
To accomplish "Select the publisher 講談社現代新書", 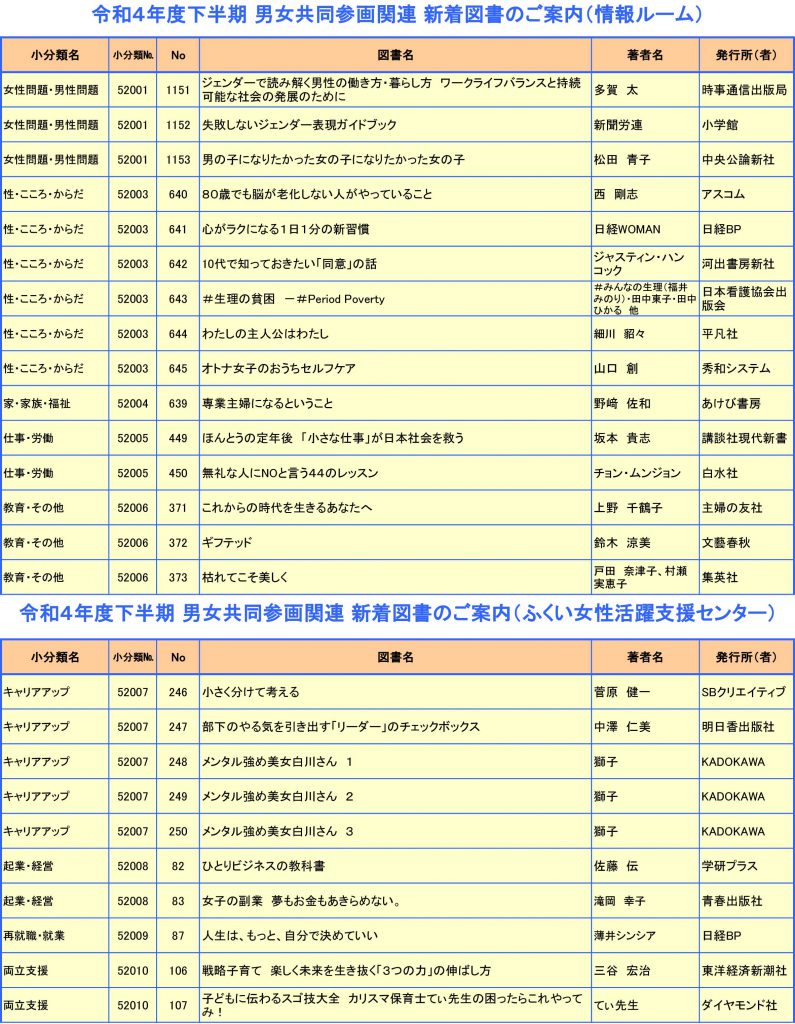I will point(744,438).
